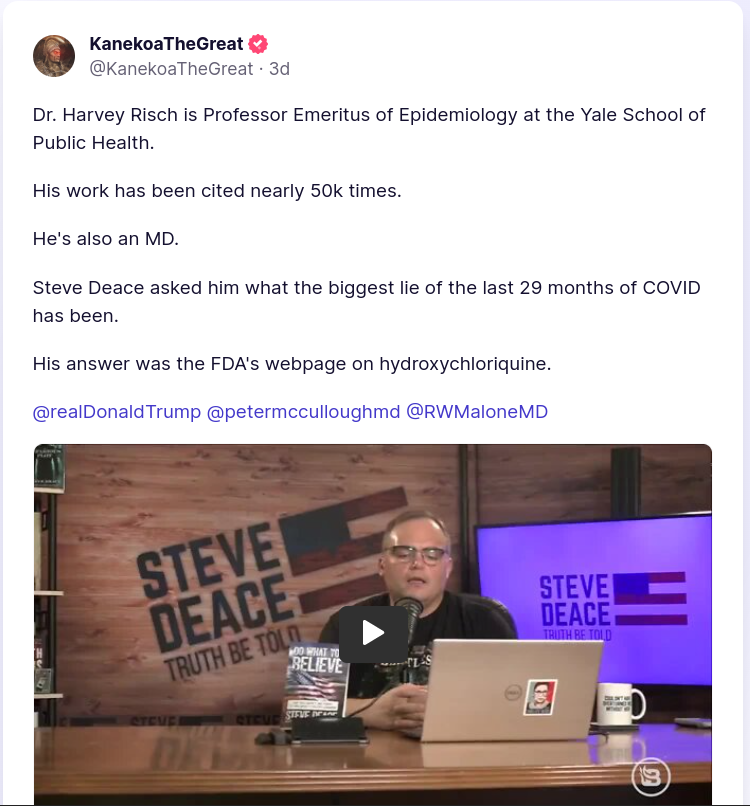Select the Yale School of Public Health sentence
Image resolution: width=750 pixels, height=806 pixels.
pyautogui.click(x=369, y=129)
